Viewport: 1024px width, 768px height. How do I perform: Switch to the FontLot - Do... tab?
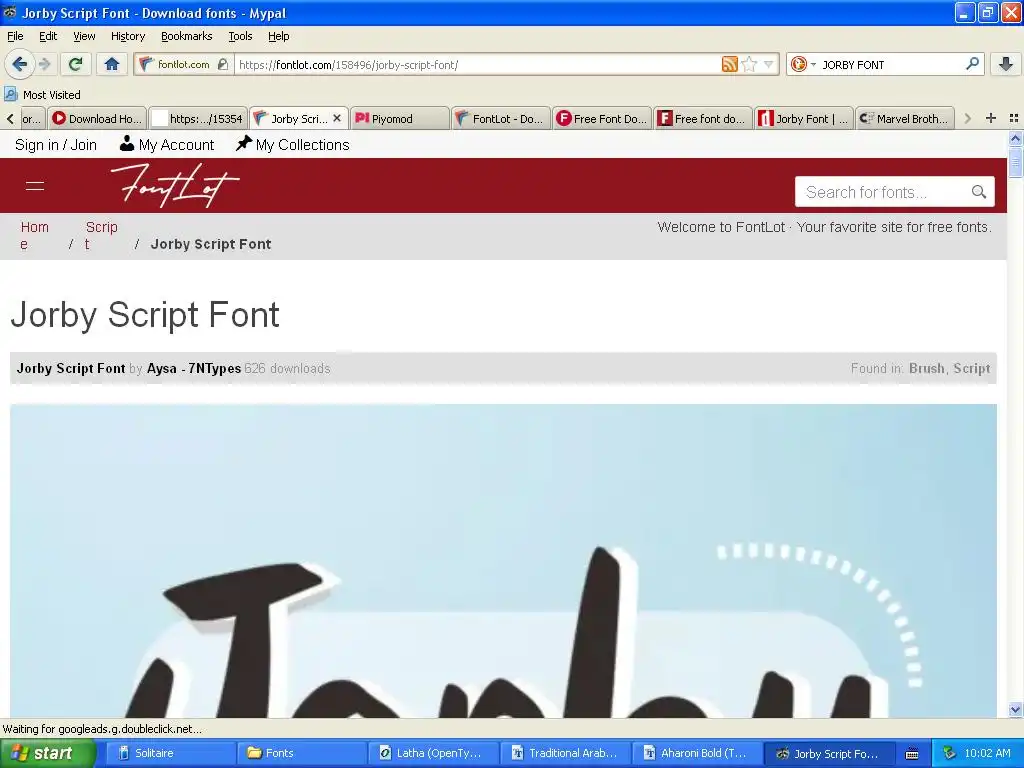[501, 119]
